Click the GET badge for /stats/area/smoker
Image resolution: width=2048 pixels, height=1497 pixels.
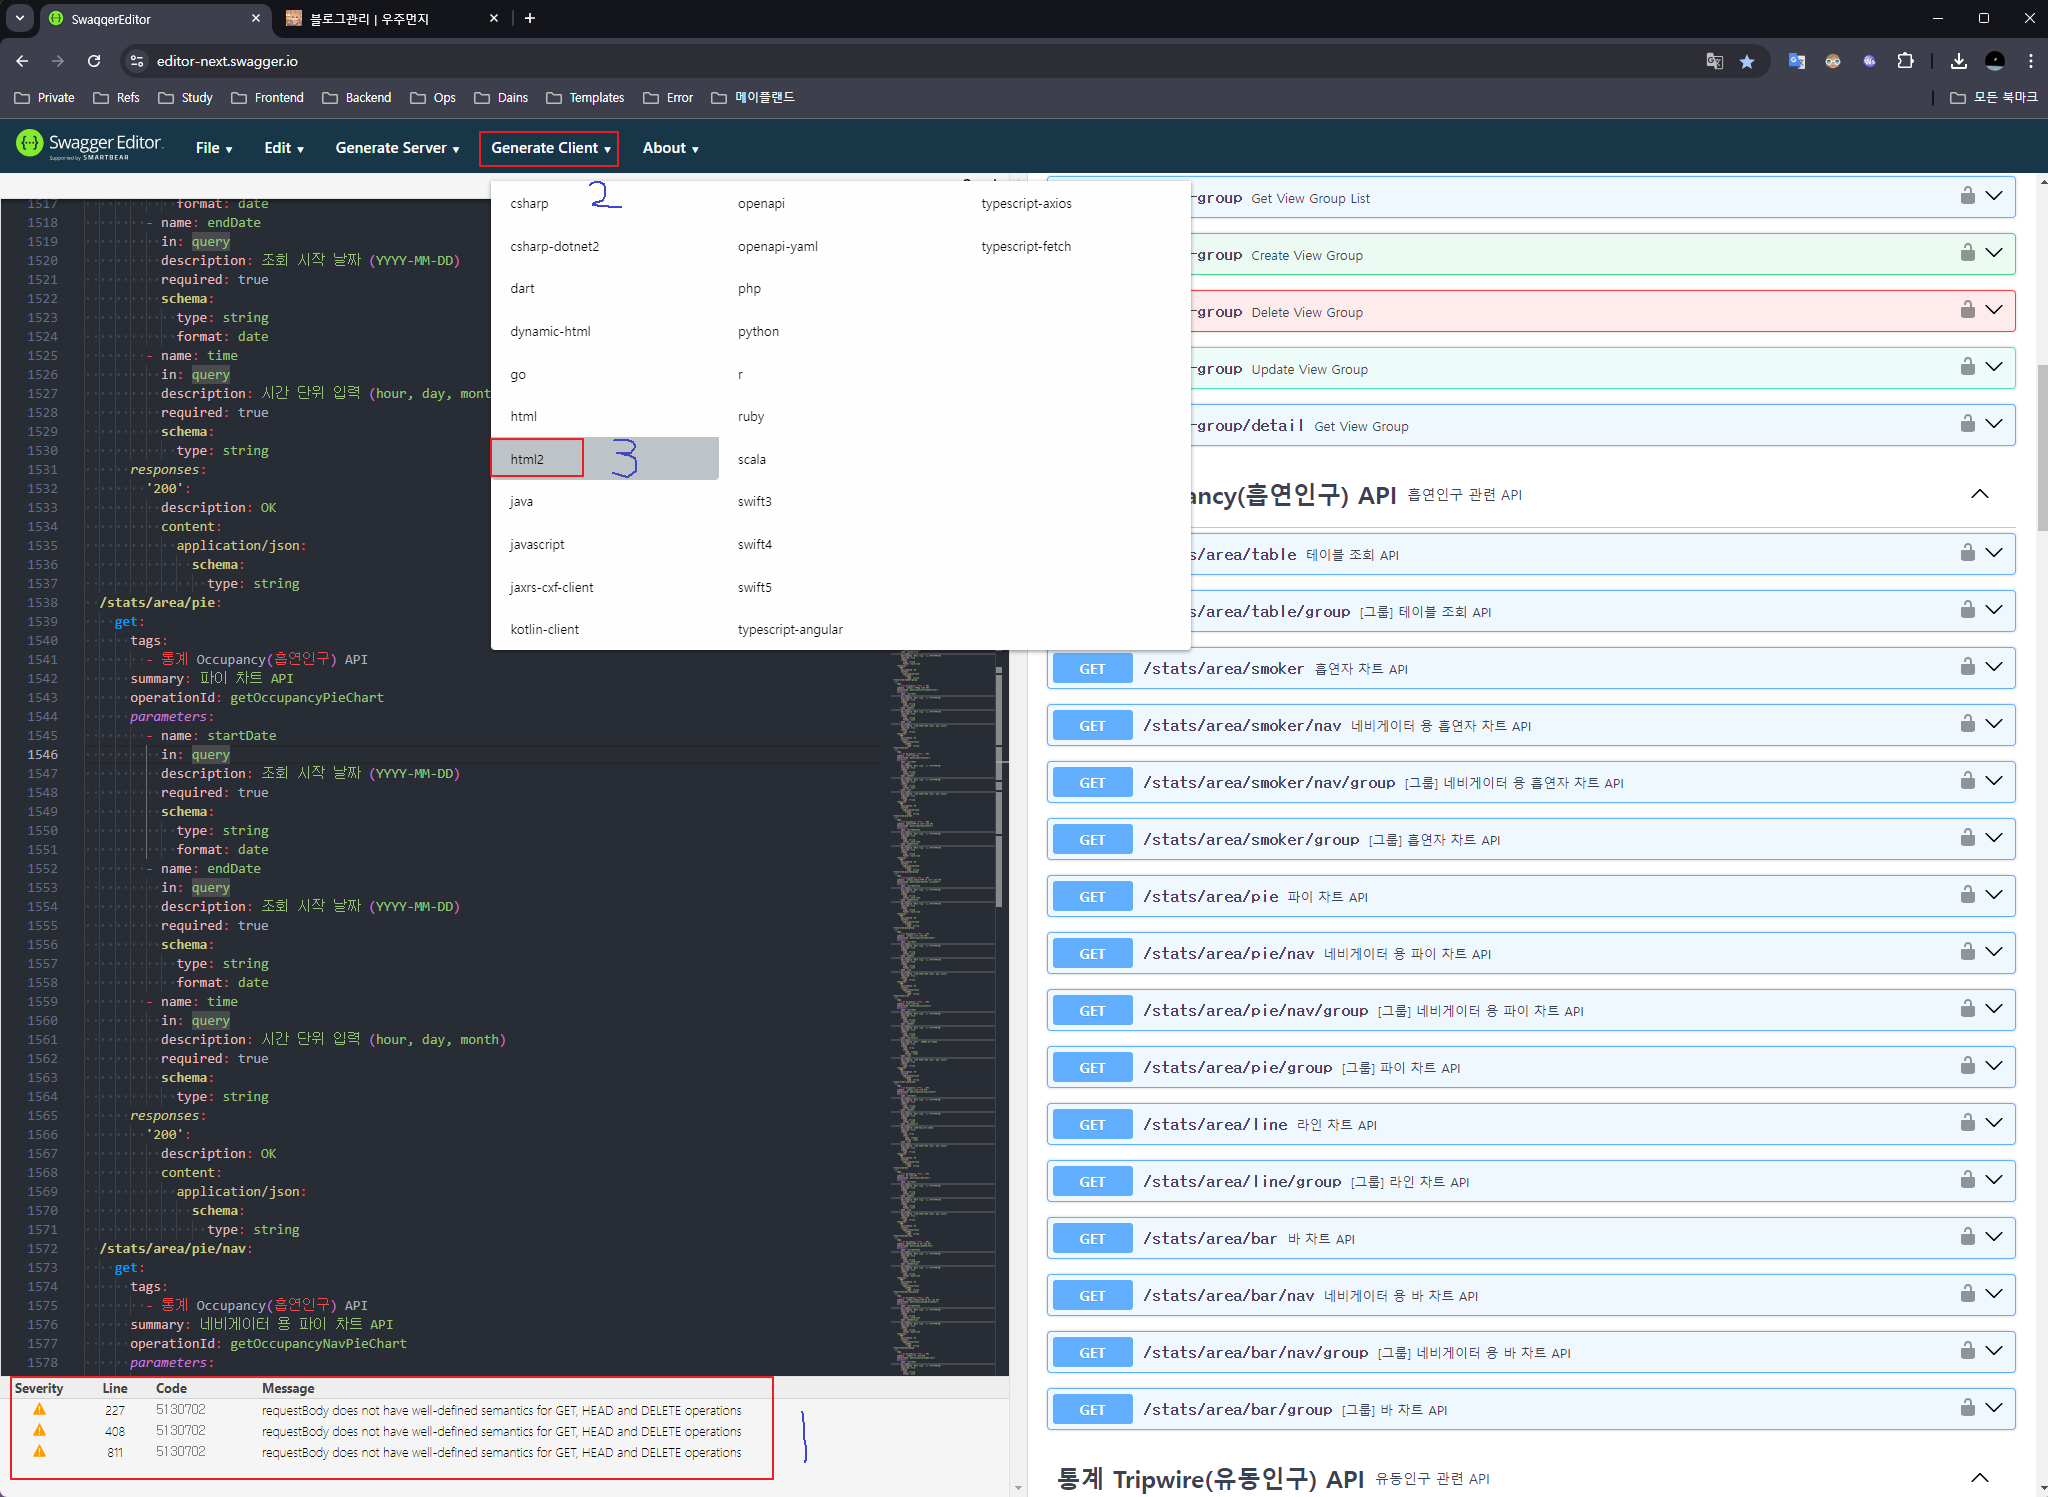1092,669
